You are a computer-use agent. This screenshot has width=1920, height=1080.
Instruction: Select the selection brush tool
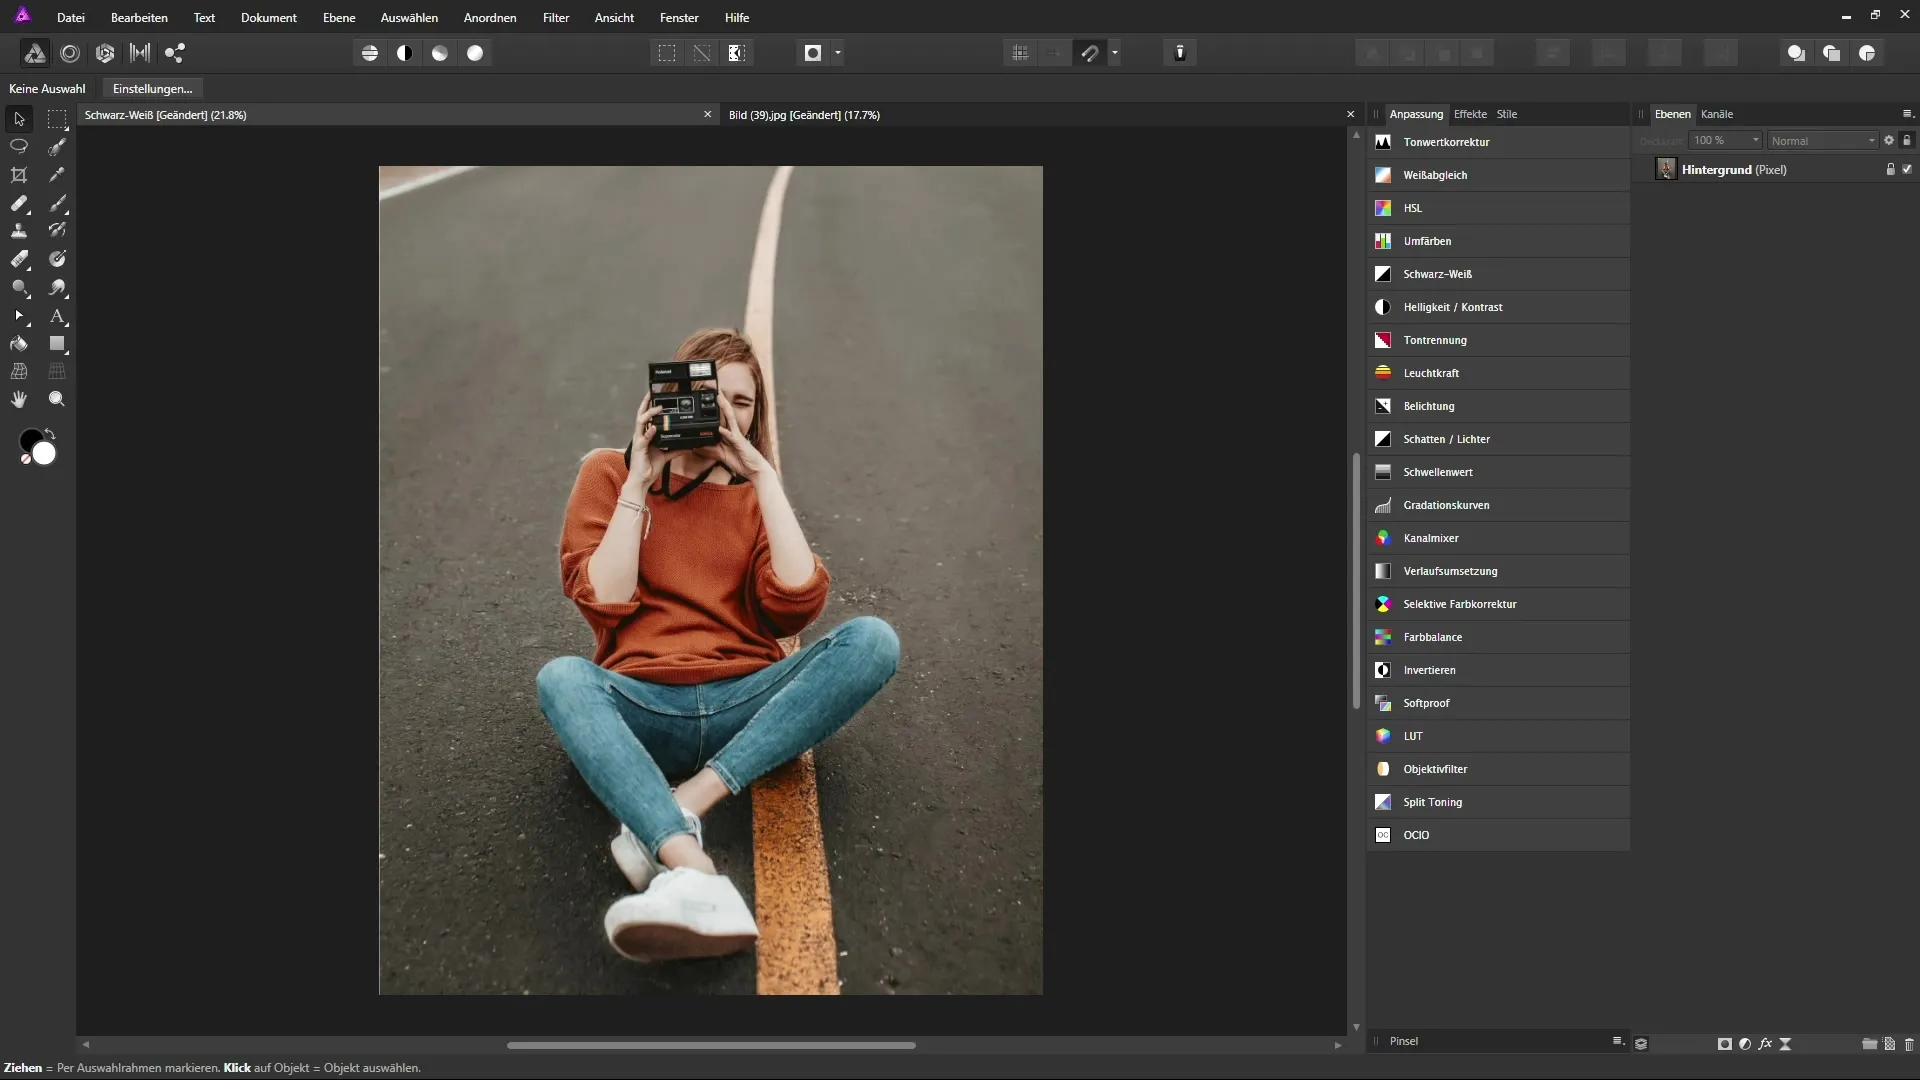[57, 147]
